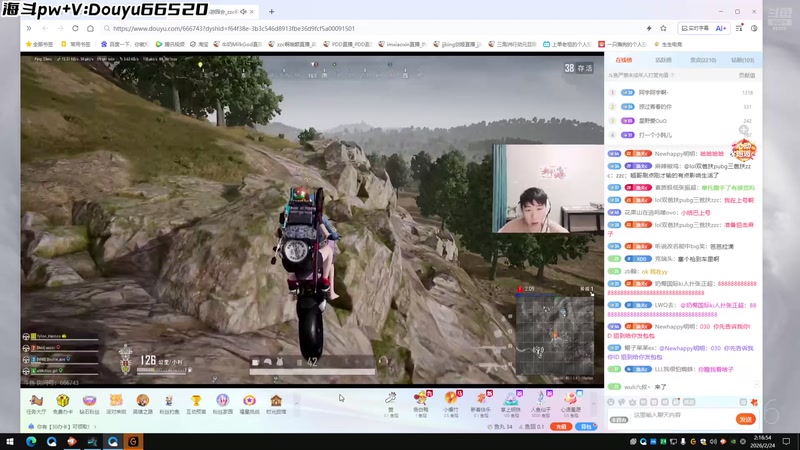Open the trophy 互动预言 icon

tap(196, 403)
